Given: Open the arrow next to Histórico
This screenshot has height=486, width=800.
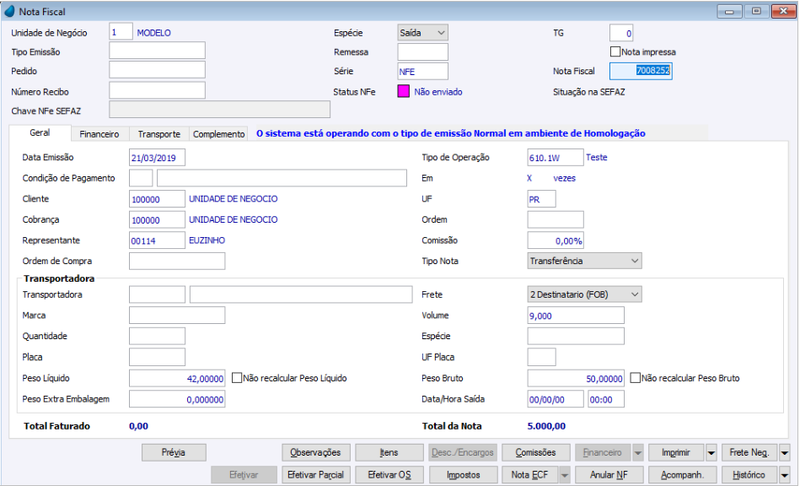Looking at the screenshot, I should 785,475.
